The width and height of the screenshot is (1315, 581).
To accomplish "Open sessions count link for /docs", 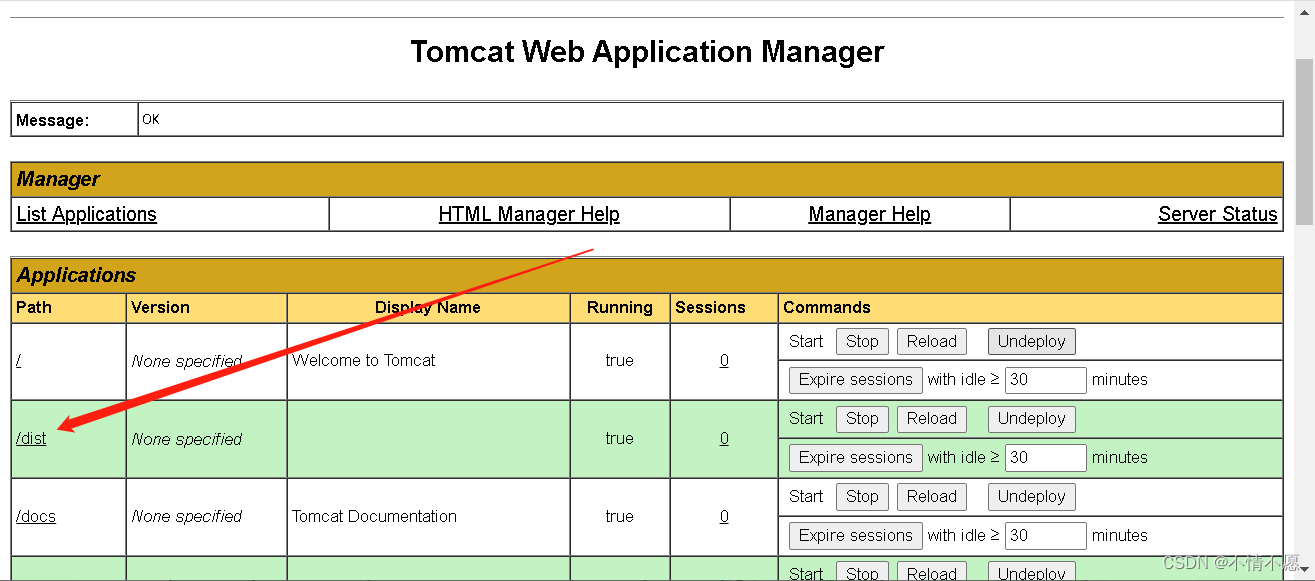I will click(x=724, y=517).
